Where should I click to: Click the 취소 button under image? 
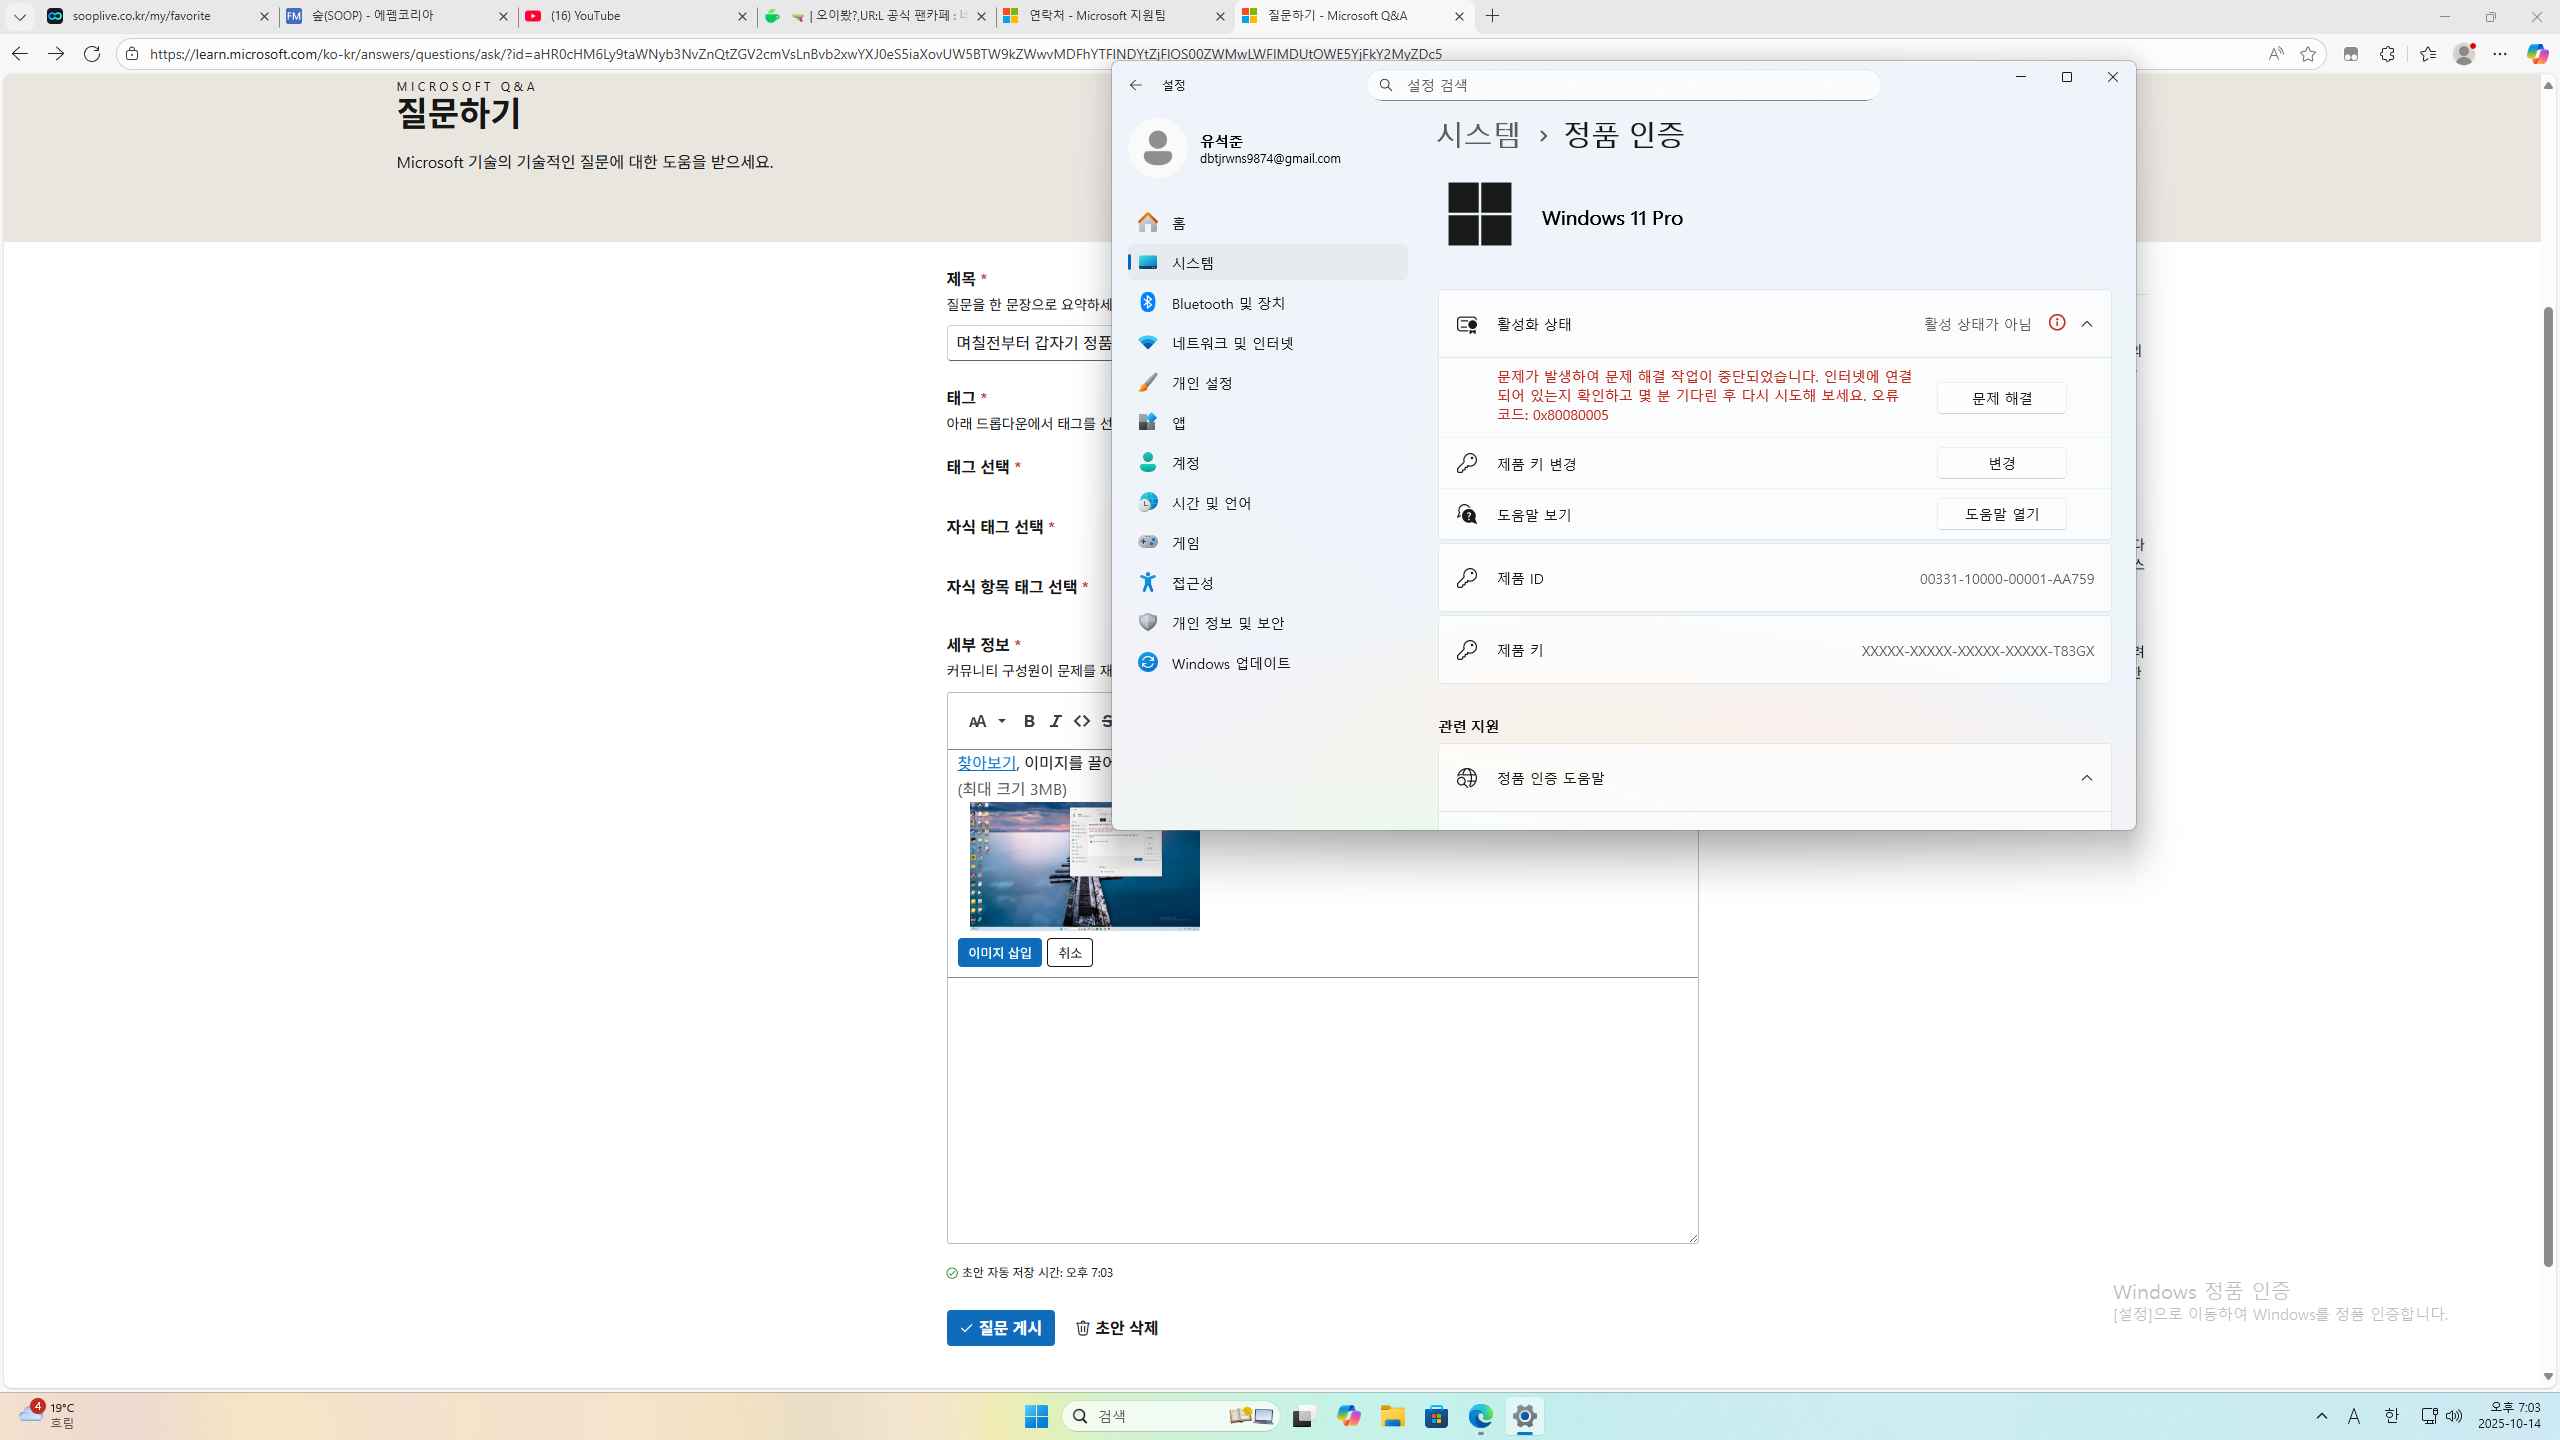(1069, 953)
